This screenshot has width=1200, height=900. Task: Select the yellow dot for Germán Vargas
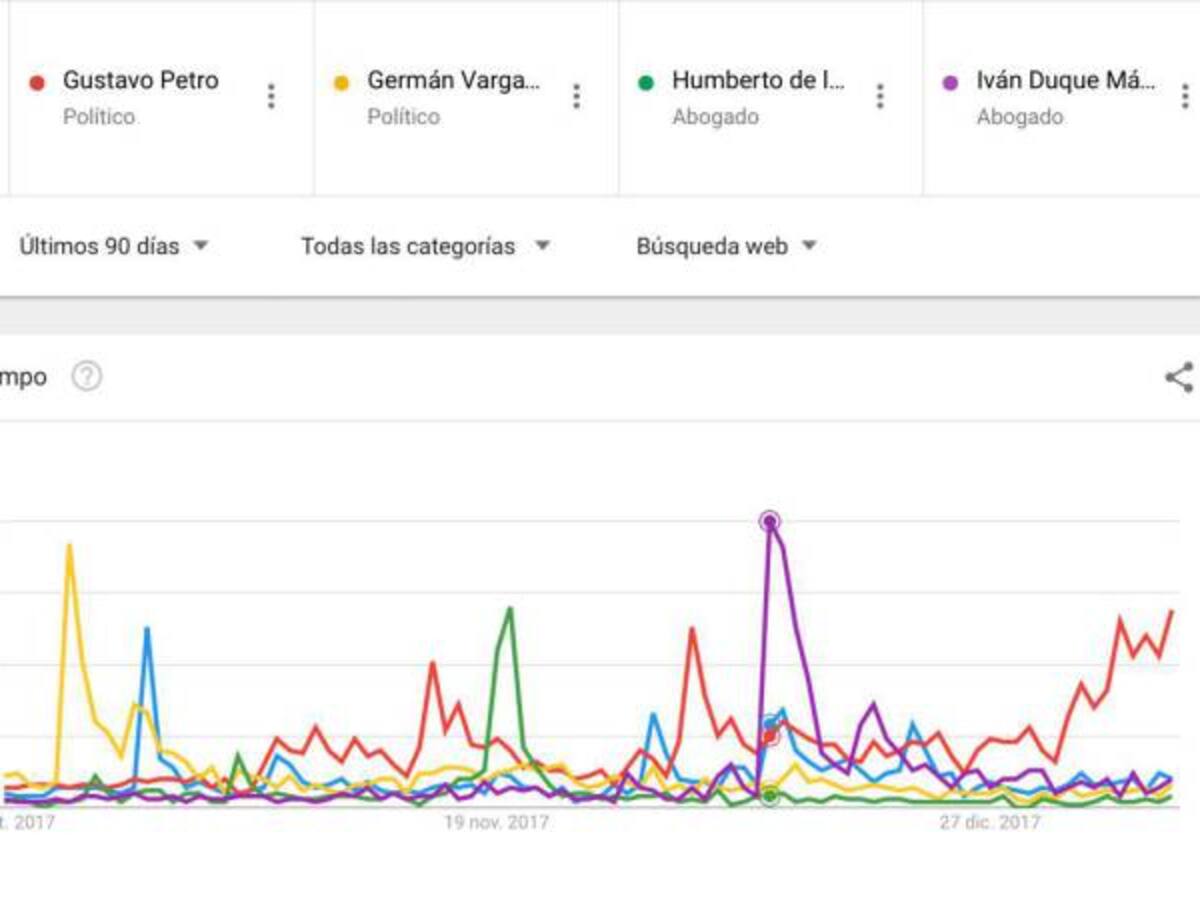340,82
